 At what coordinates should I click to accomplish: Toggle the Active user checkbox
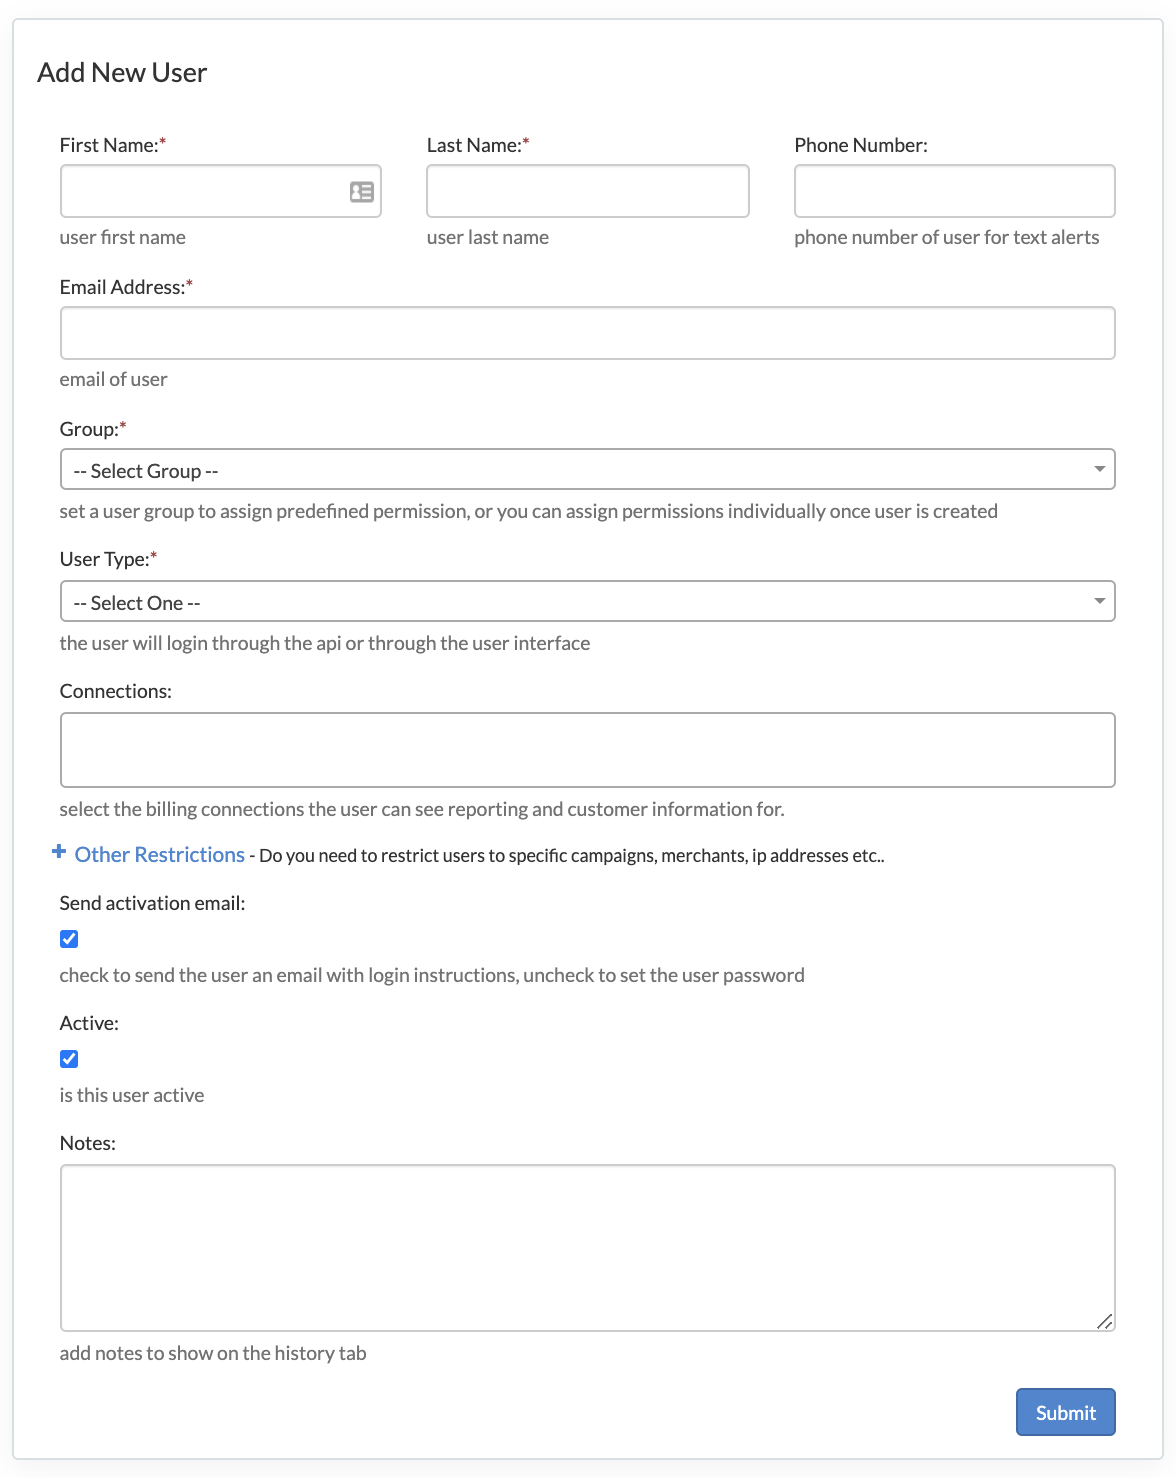point(69,1059)
